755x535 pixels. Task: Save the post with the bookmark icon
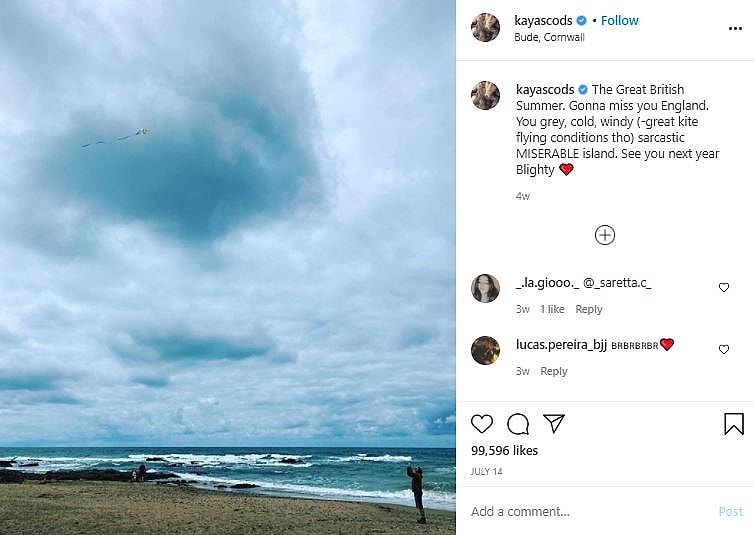pyautogui.click(x=734, y=424)
